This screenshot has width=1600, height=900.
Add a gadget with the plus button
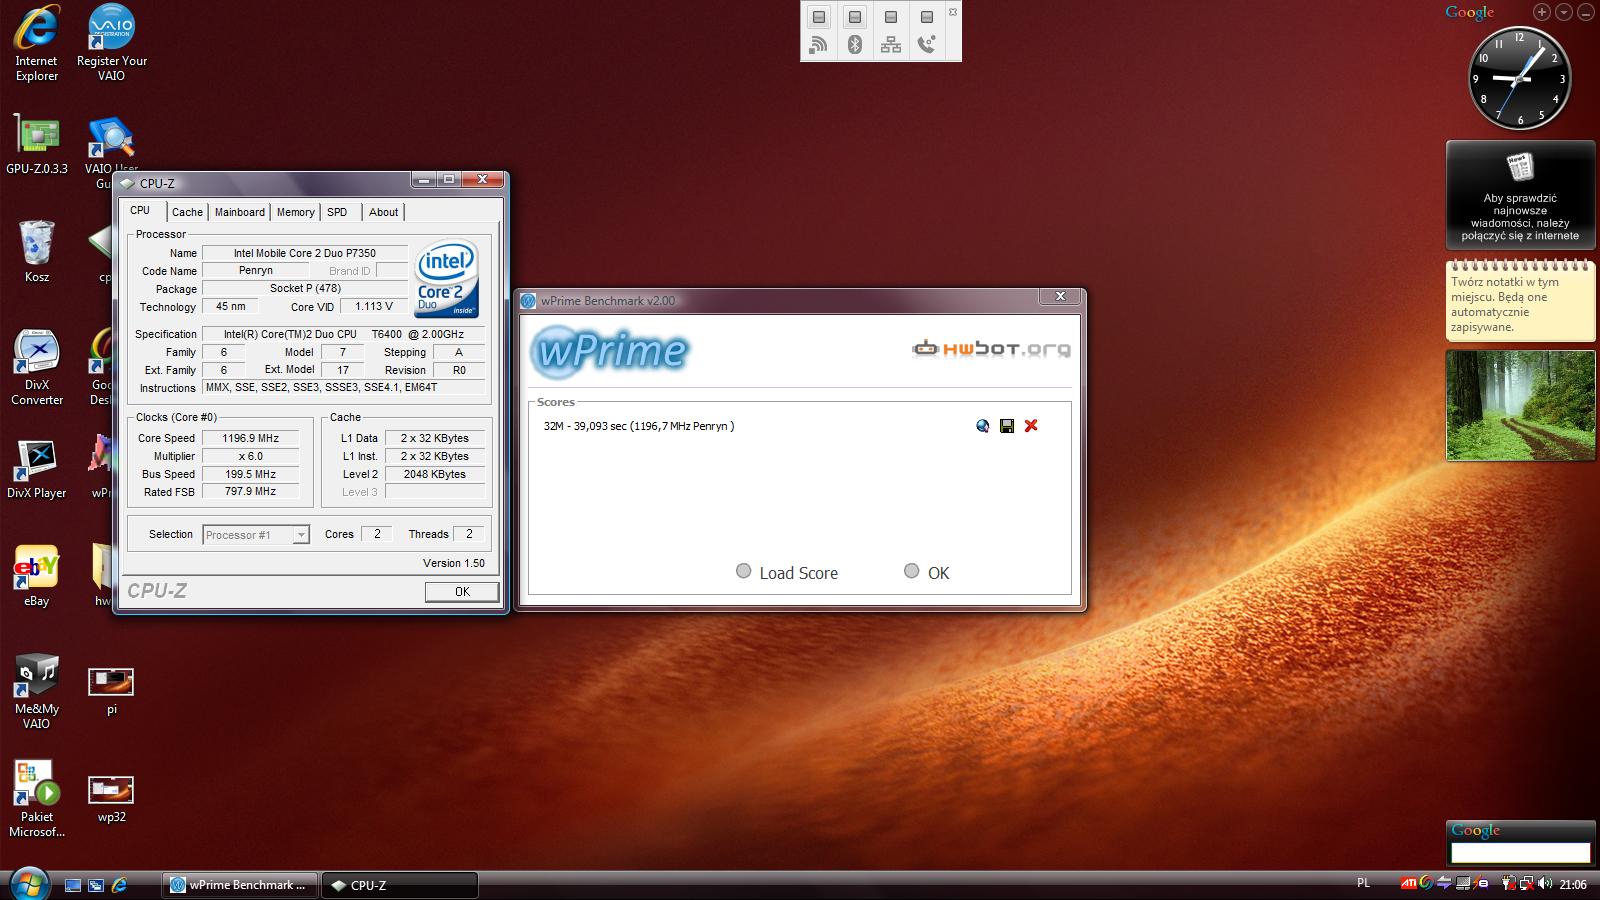pos(1542,12)
